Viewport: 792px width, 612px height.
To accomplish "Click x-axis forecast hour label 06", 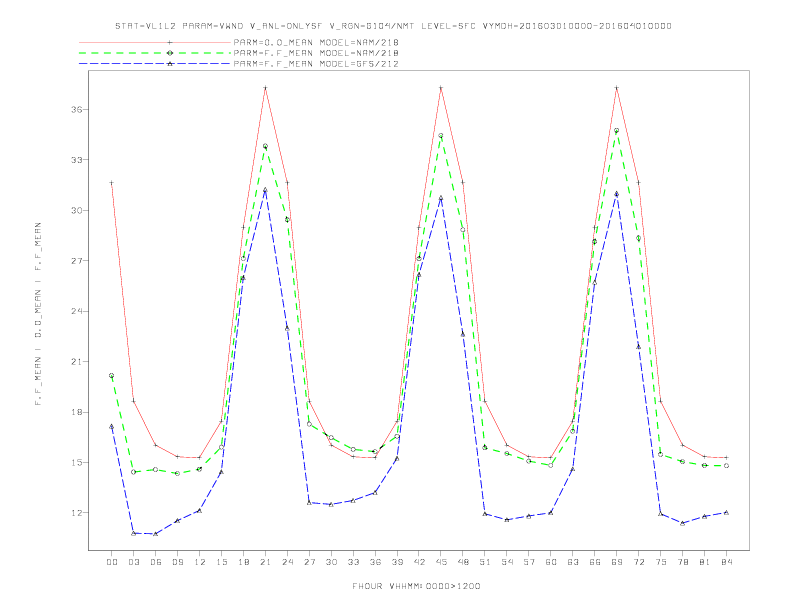I will 156,562.
